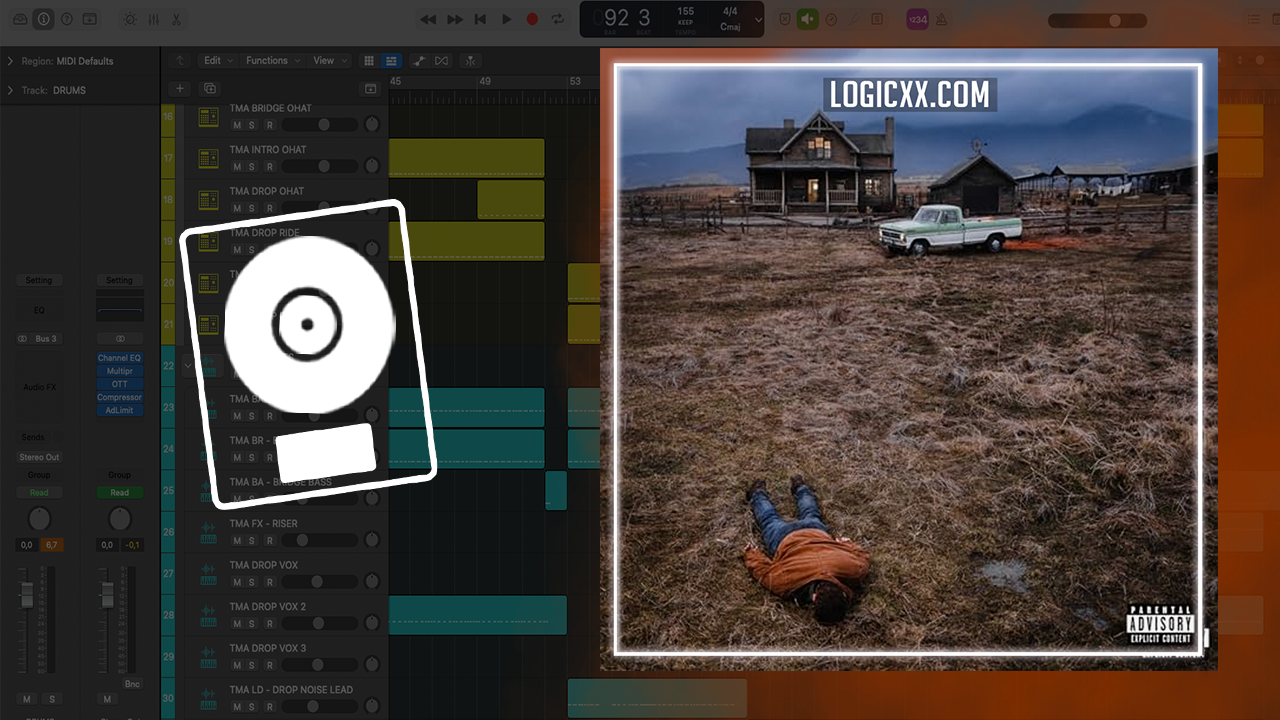Click audio track icon of TMA FX - RISER
Image resolution: width=1280 pixels, height=720 pixels.
pyautogui.click(x=208, y=532)
